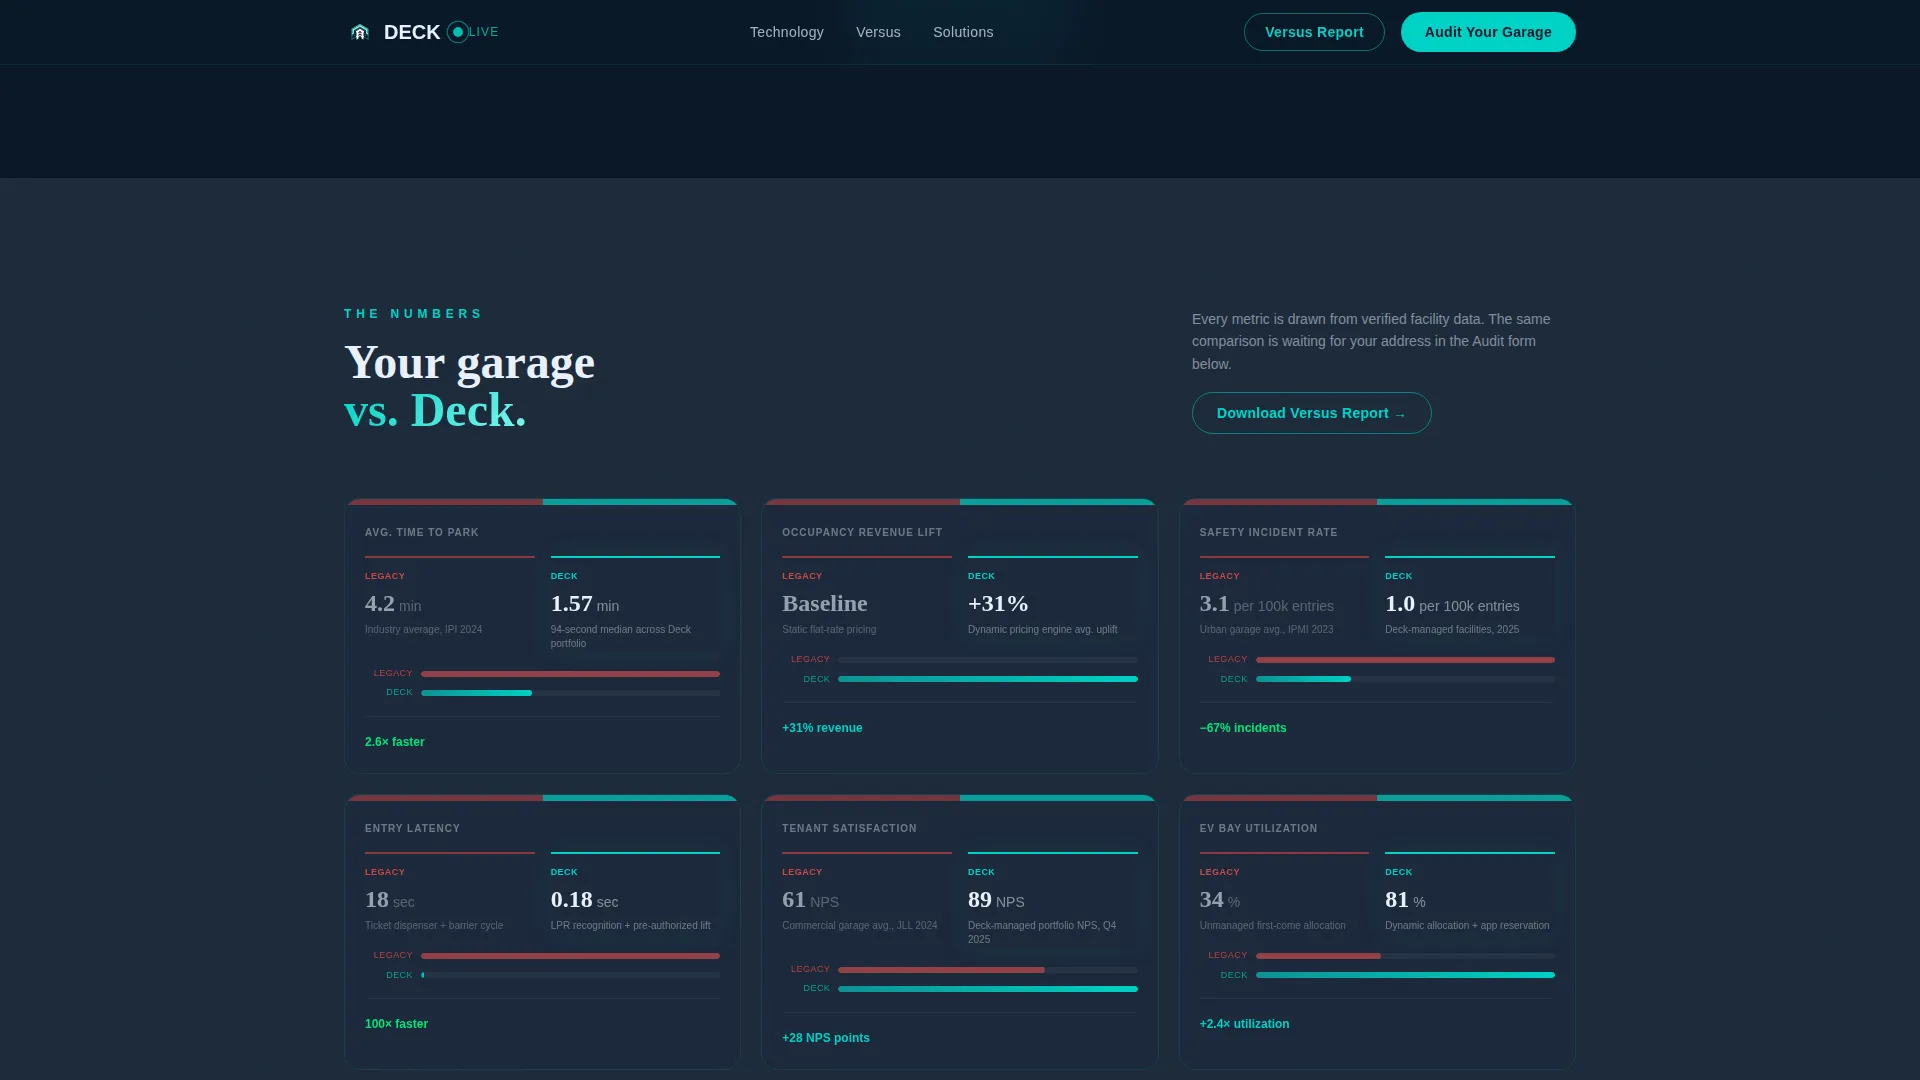Select the Avg. Time to Park card title
1920x1080 pixels.
click(422, 533)
